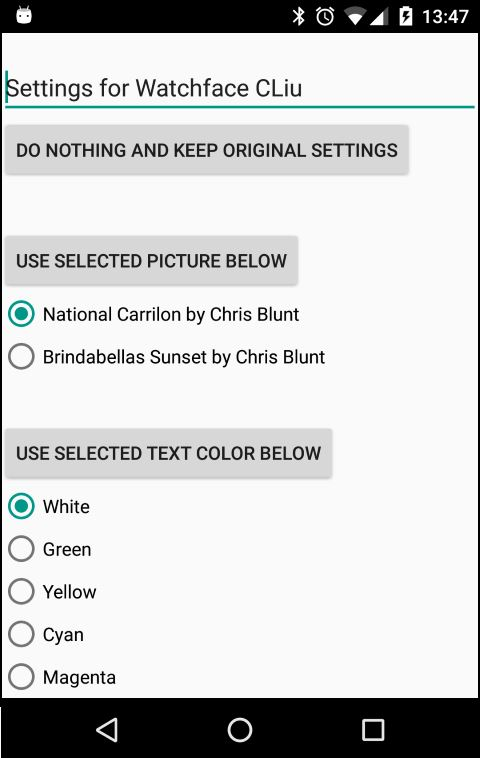Select National Carrilon by Chris Blunt
The height and width of the screenshot is (758, 480).
tap(154, 314)
